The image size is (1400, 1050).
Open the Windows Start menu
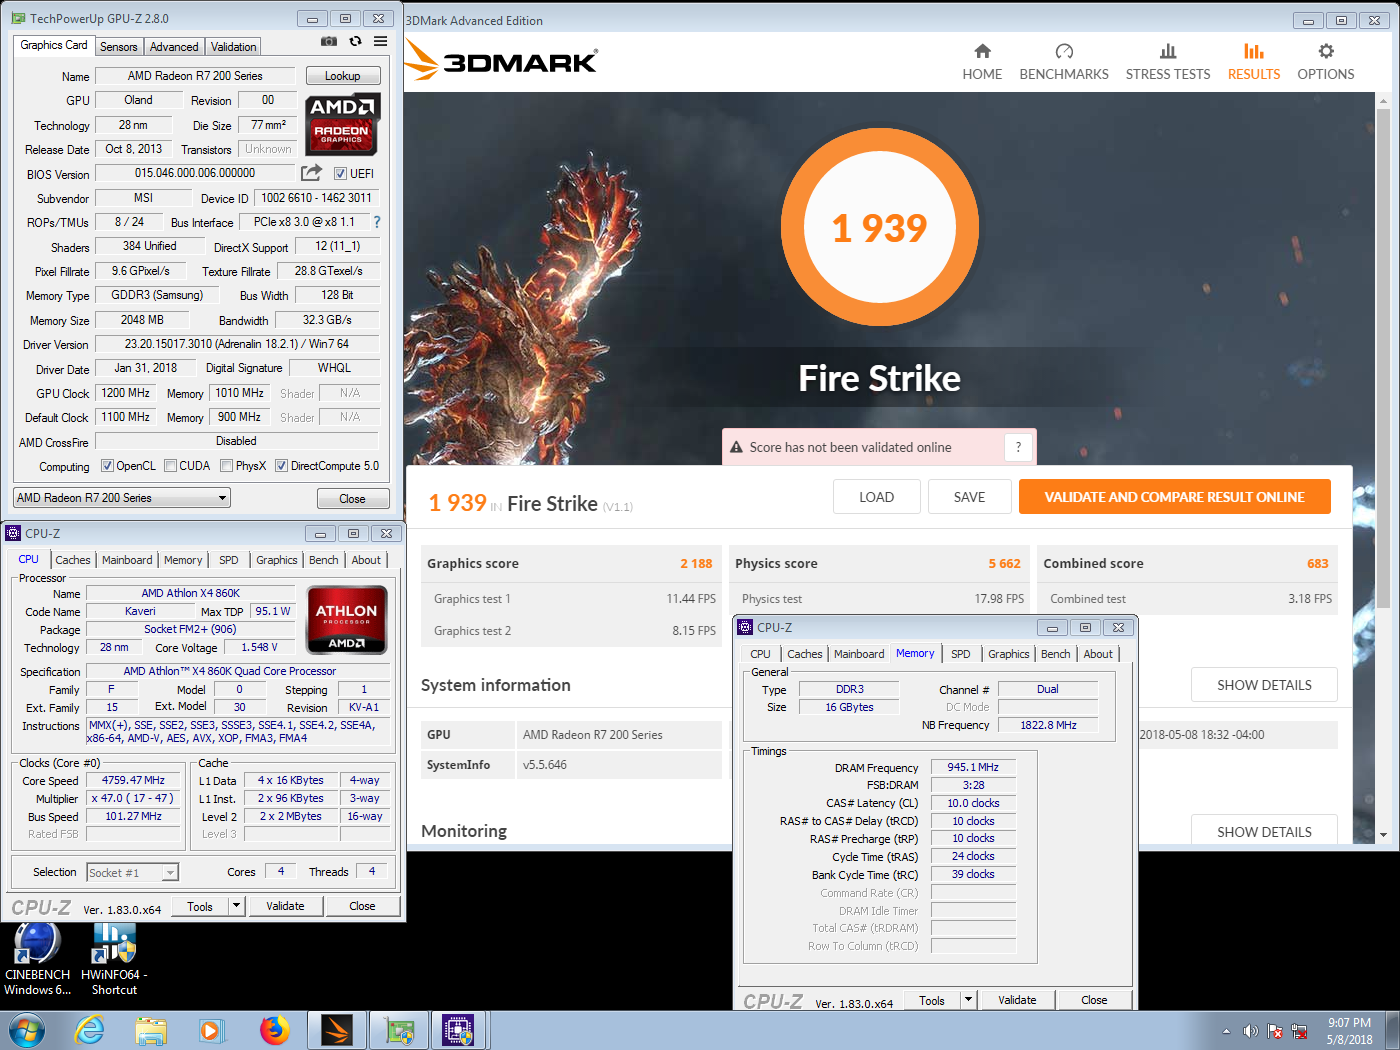26,1030
